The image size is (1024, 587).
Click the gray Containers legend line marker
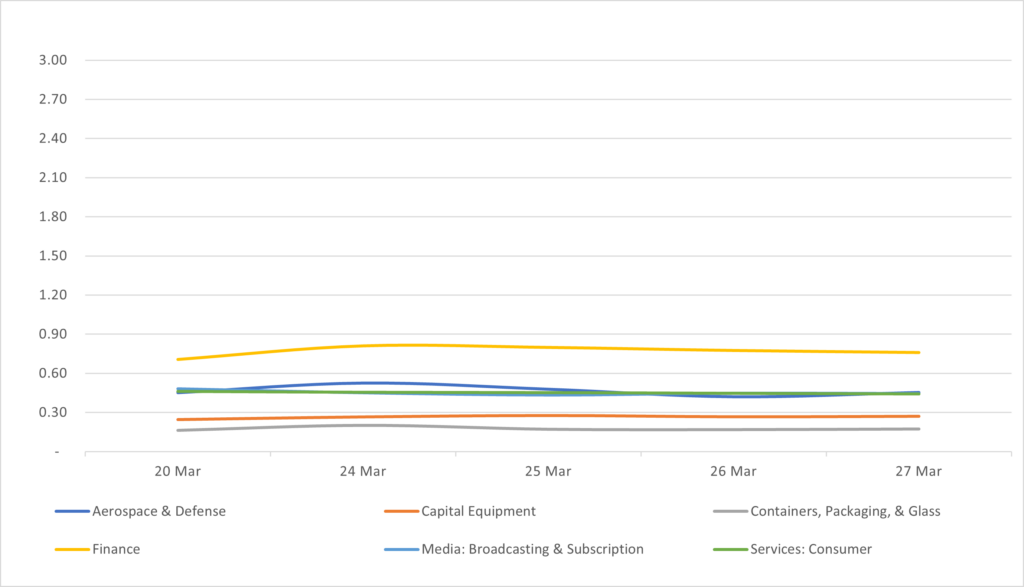(x=727, y=511)
